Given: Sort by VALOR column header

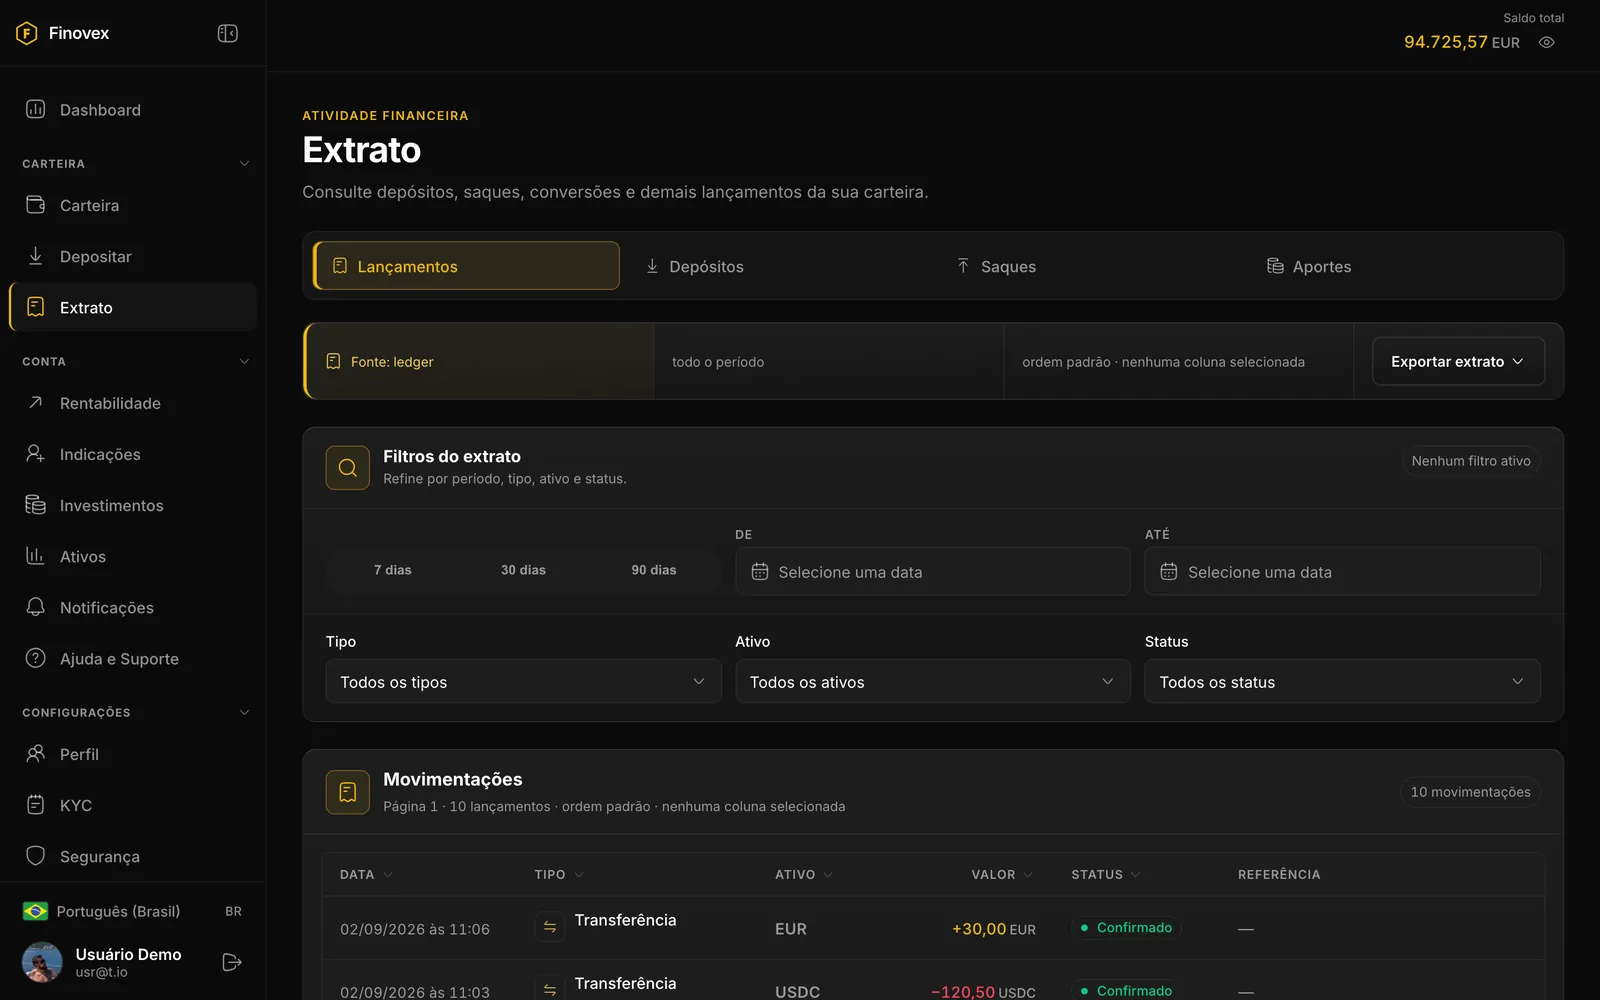Looking at the screenshot, I should [x=1002, y=874].
